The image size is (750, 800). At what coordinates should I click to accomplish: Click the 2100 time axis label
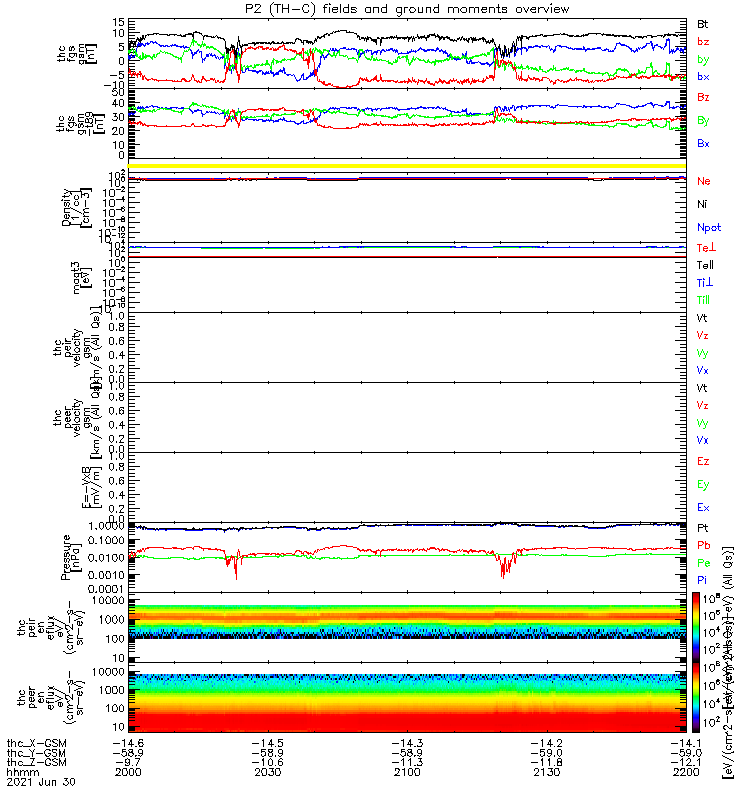tap(407, 772)
